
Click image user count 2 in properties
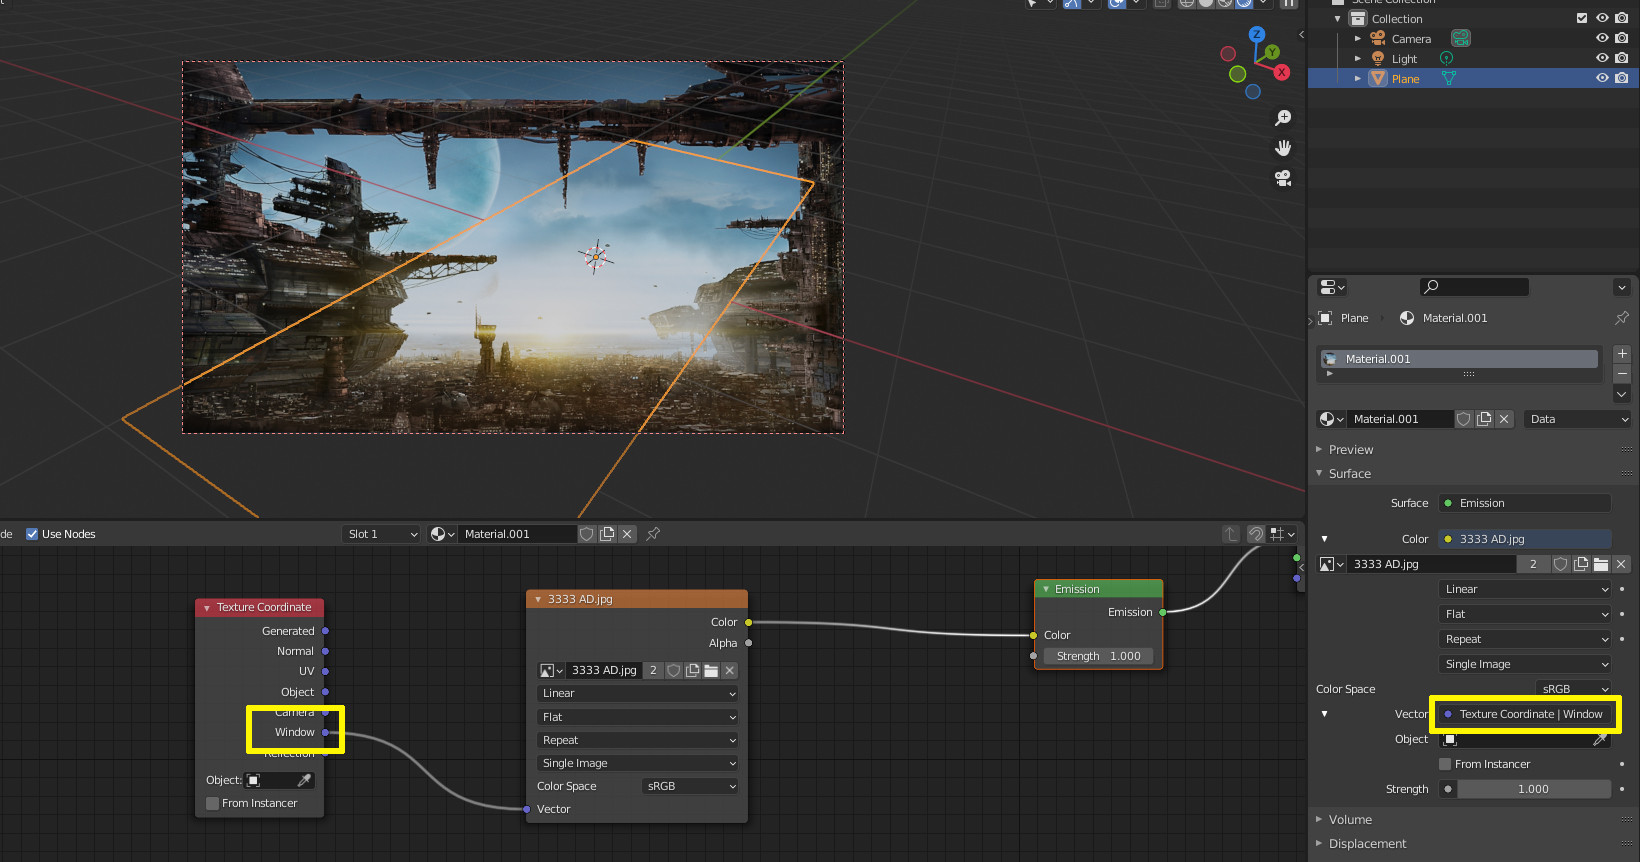[1533, 564]
